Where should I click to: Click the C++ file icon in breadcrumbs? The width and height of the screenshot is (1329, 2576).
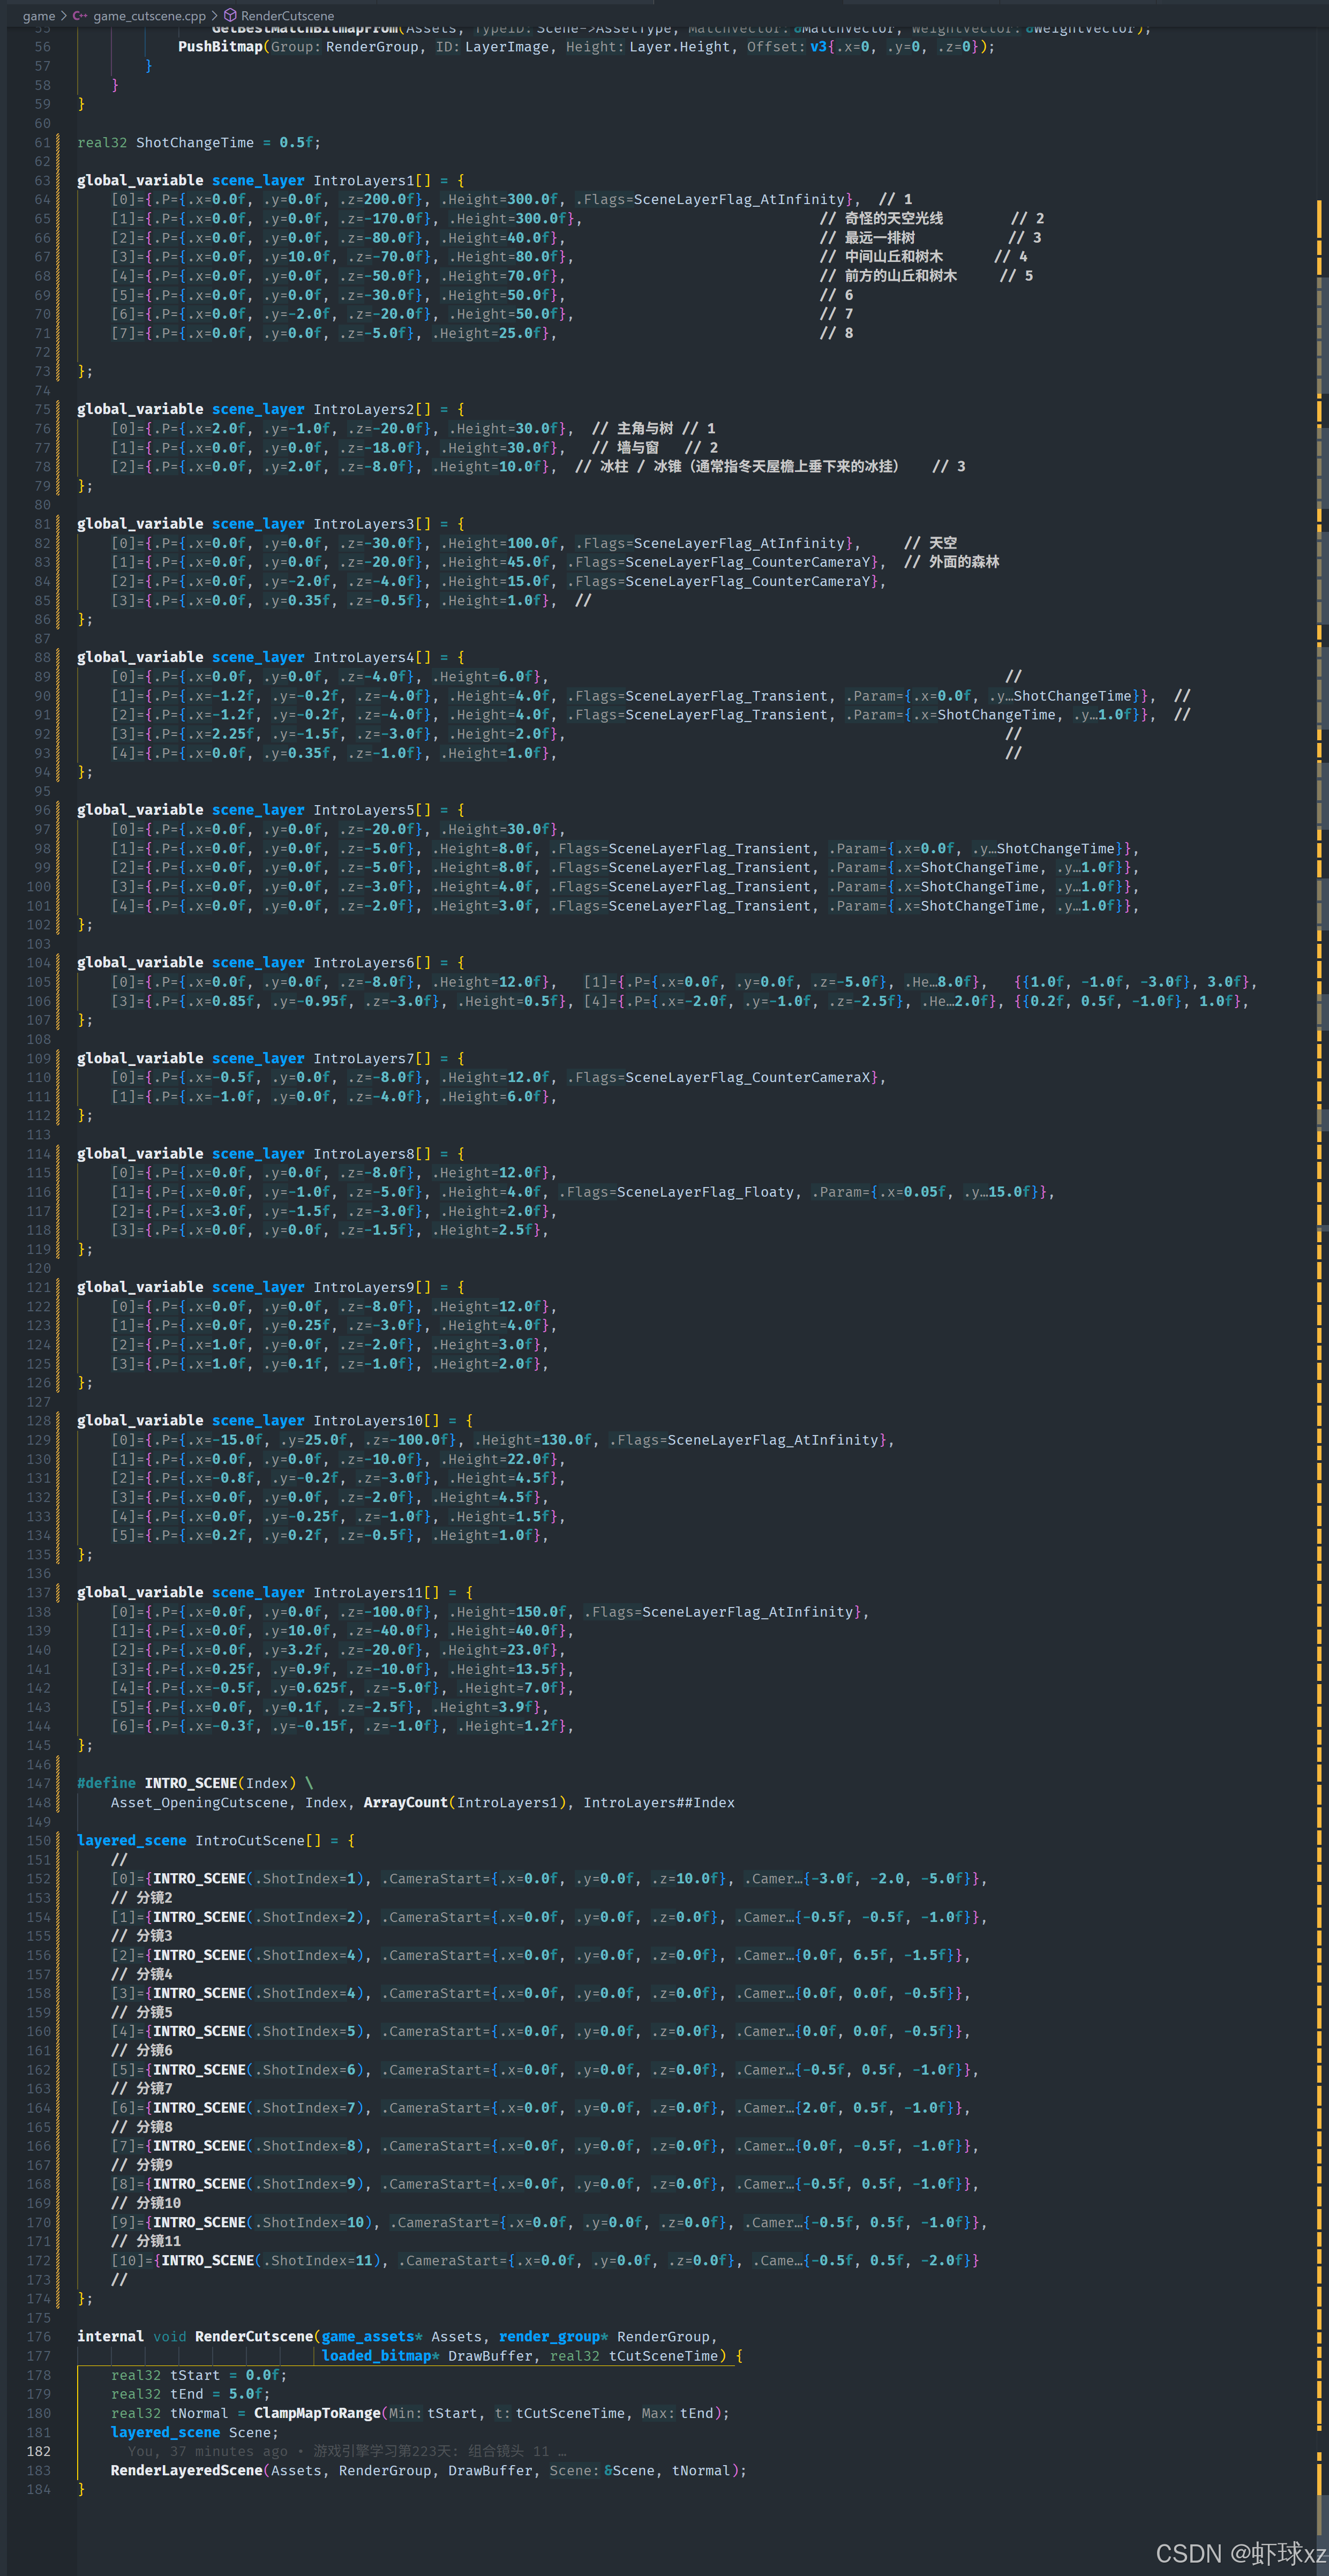click(80, 16)
